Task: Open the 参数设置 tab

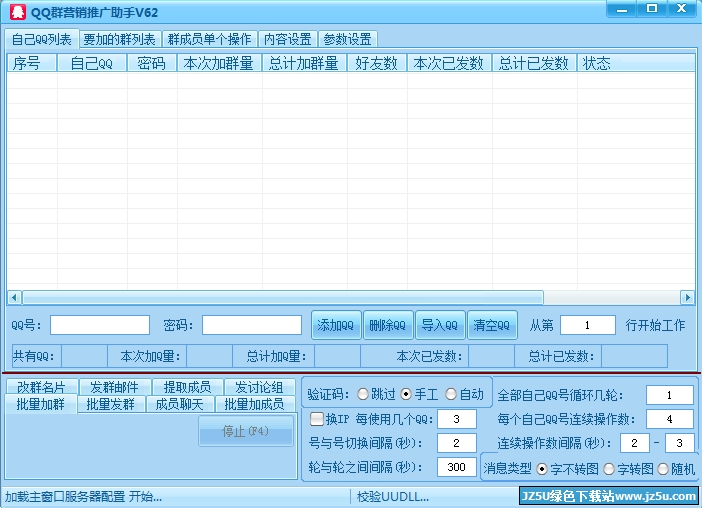Action: pyautogui.click(x=347, y=39)
